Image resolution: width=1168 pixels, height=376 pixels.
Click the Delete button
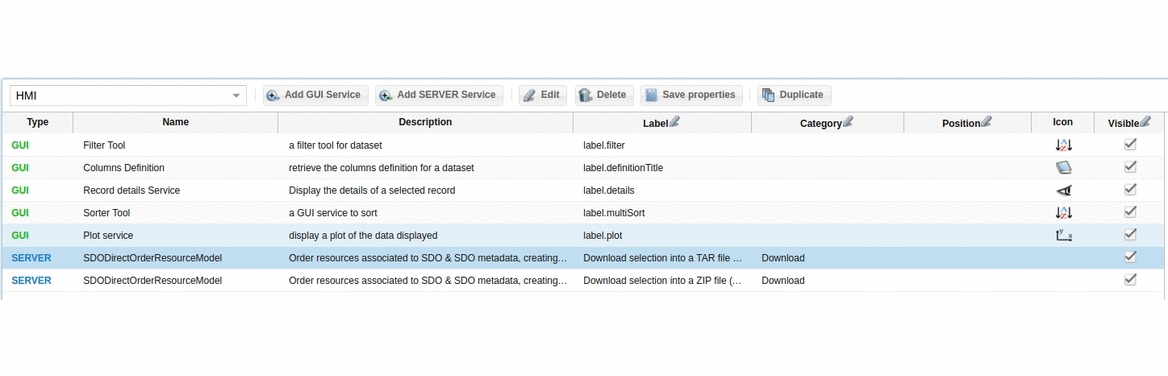click(x=603, y=95)
